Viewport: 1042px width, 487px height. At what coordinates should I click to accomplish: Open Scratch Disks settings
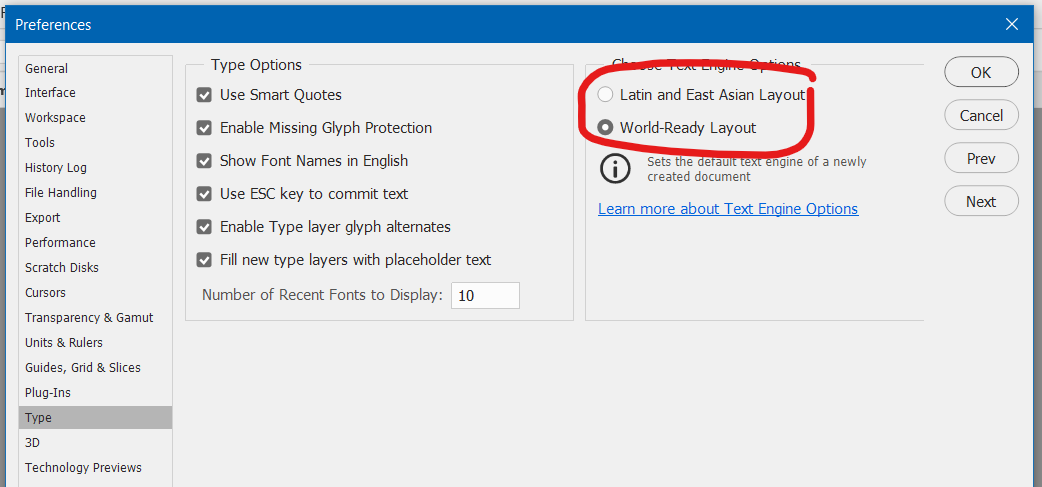click(62, 268)
